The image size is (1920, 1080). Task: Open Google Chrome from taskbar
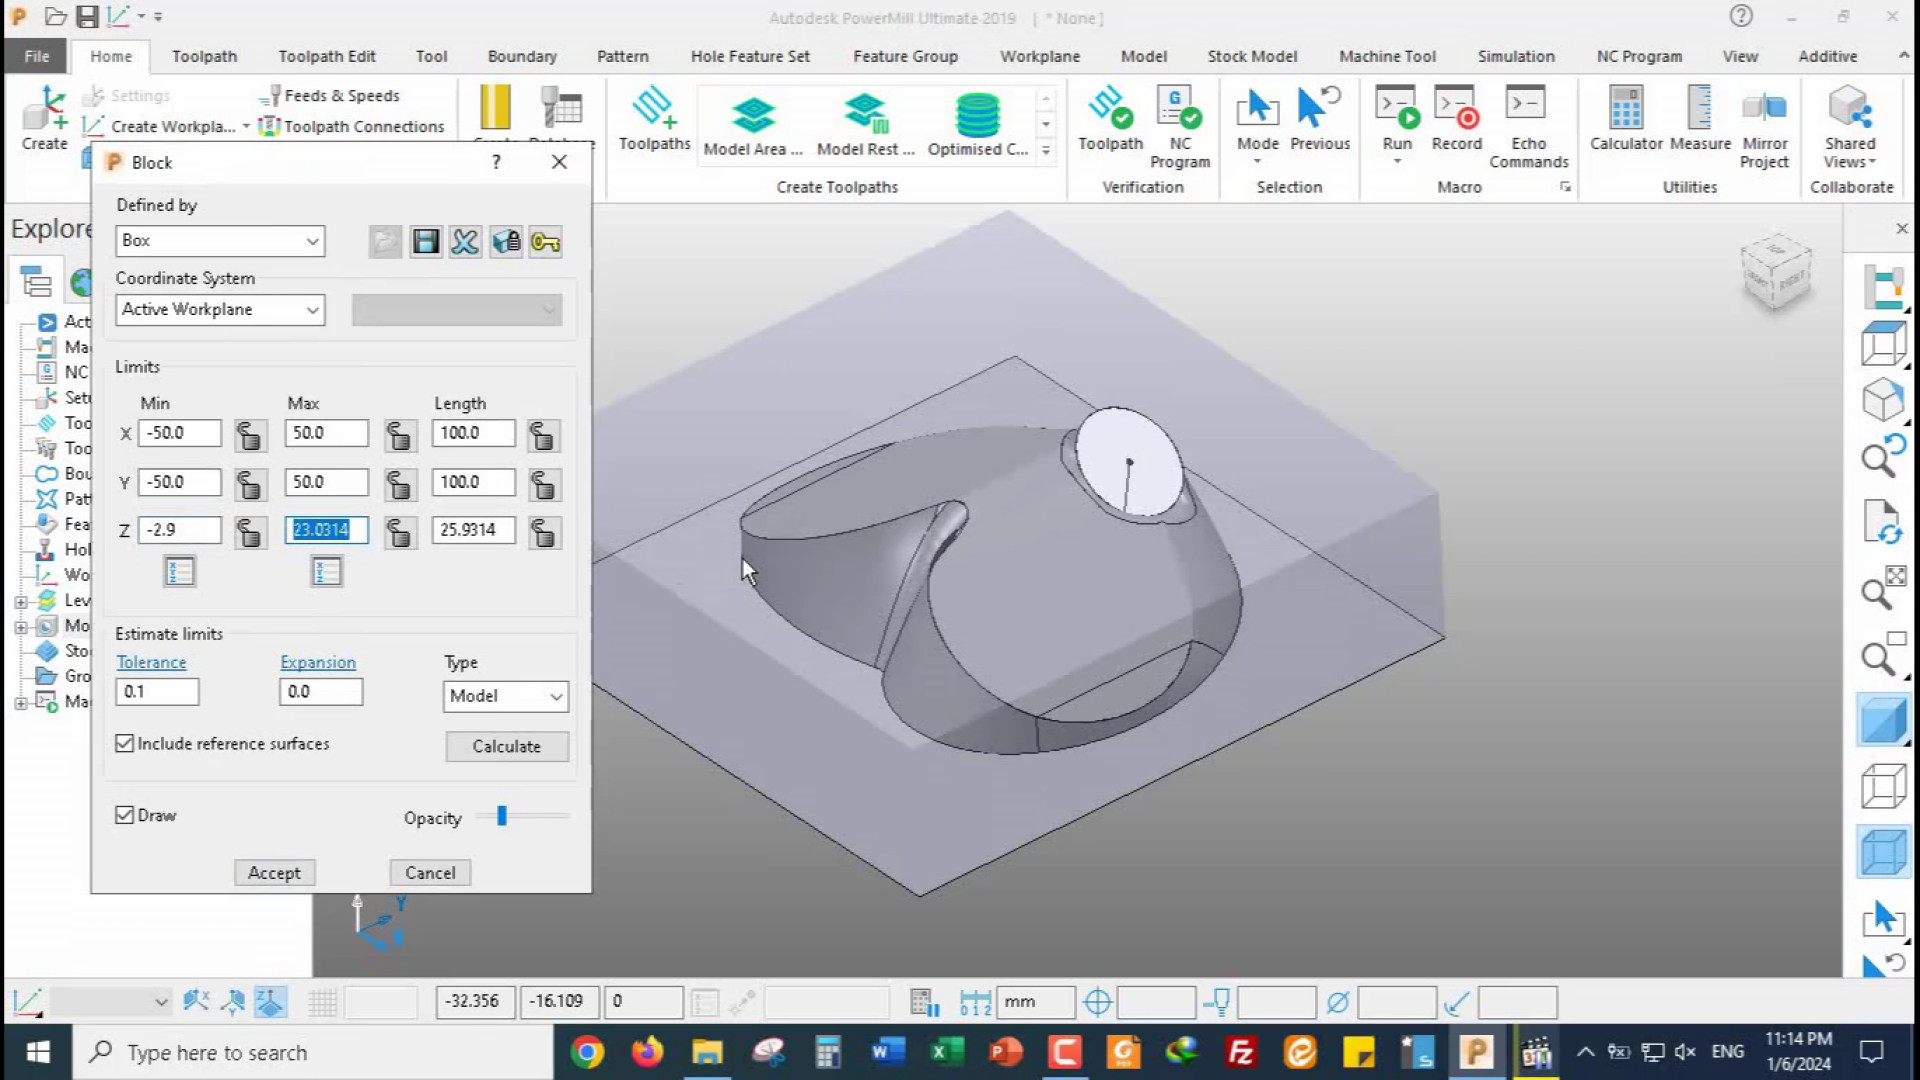coord(587,1052)
